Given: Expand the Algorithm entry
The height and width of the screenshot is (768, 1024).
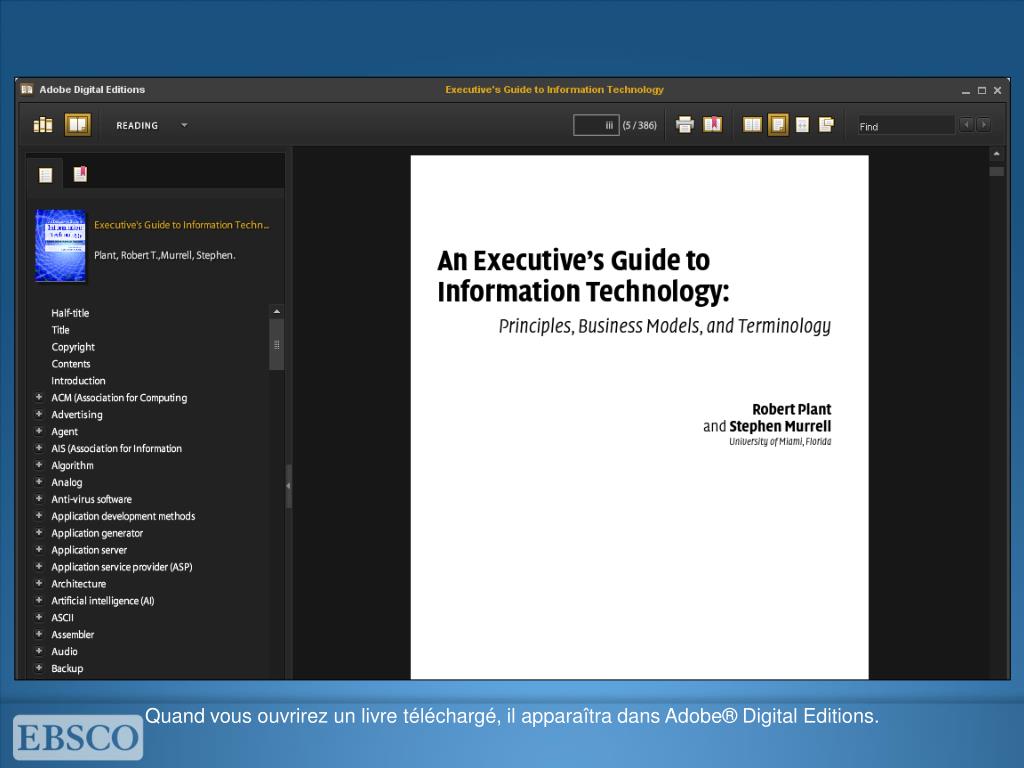Looking at the screenshot, I should tap(39, 465).
